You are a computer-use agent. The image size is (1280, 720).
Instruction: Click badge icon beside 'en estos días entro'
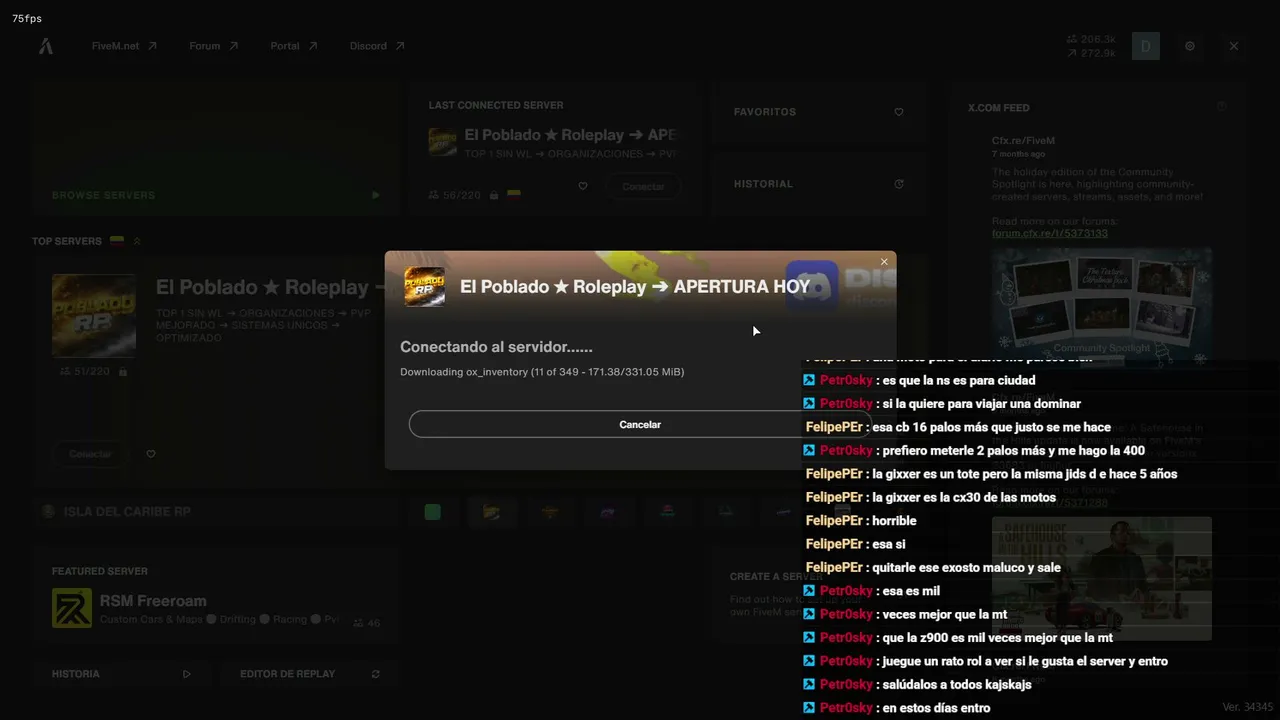(810, 708)
